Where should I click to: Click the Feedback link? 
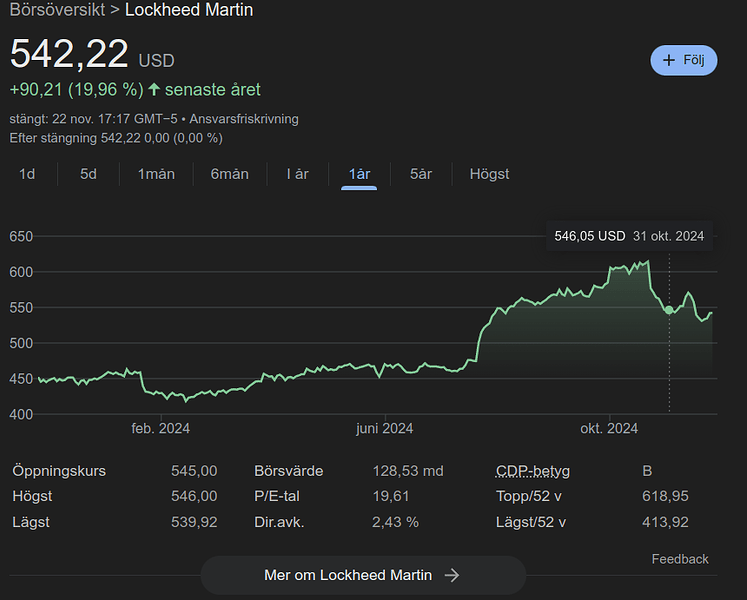pos(680,559)
